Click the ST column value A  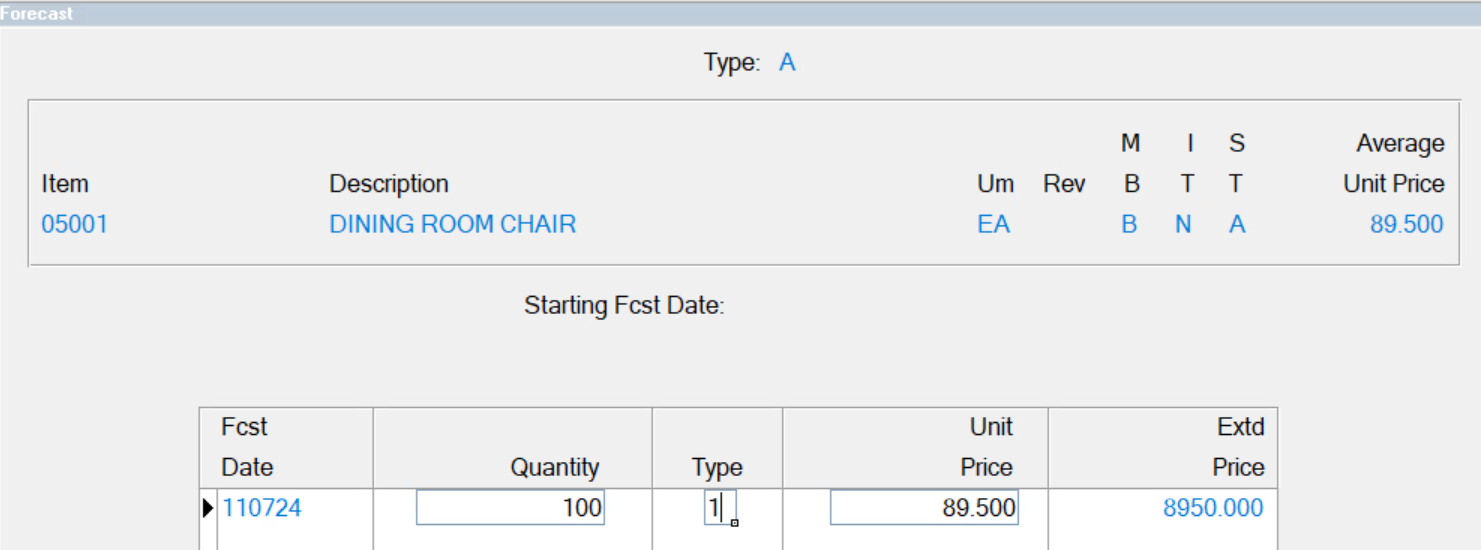[x=1237, y=224]
